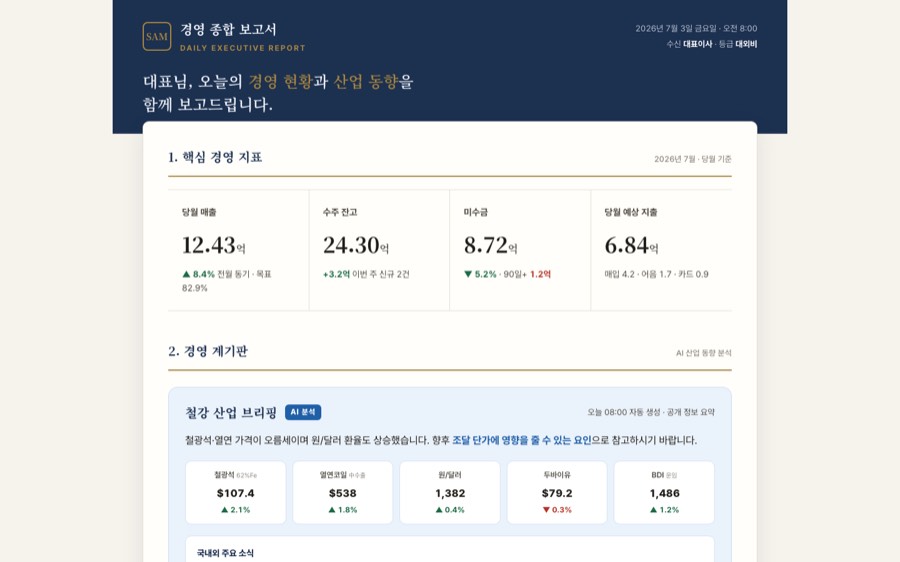This screenshot has height=562, width=900.
Task: Click the 경영 종합 보고서 title
Action: [228, 29]
